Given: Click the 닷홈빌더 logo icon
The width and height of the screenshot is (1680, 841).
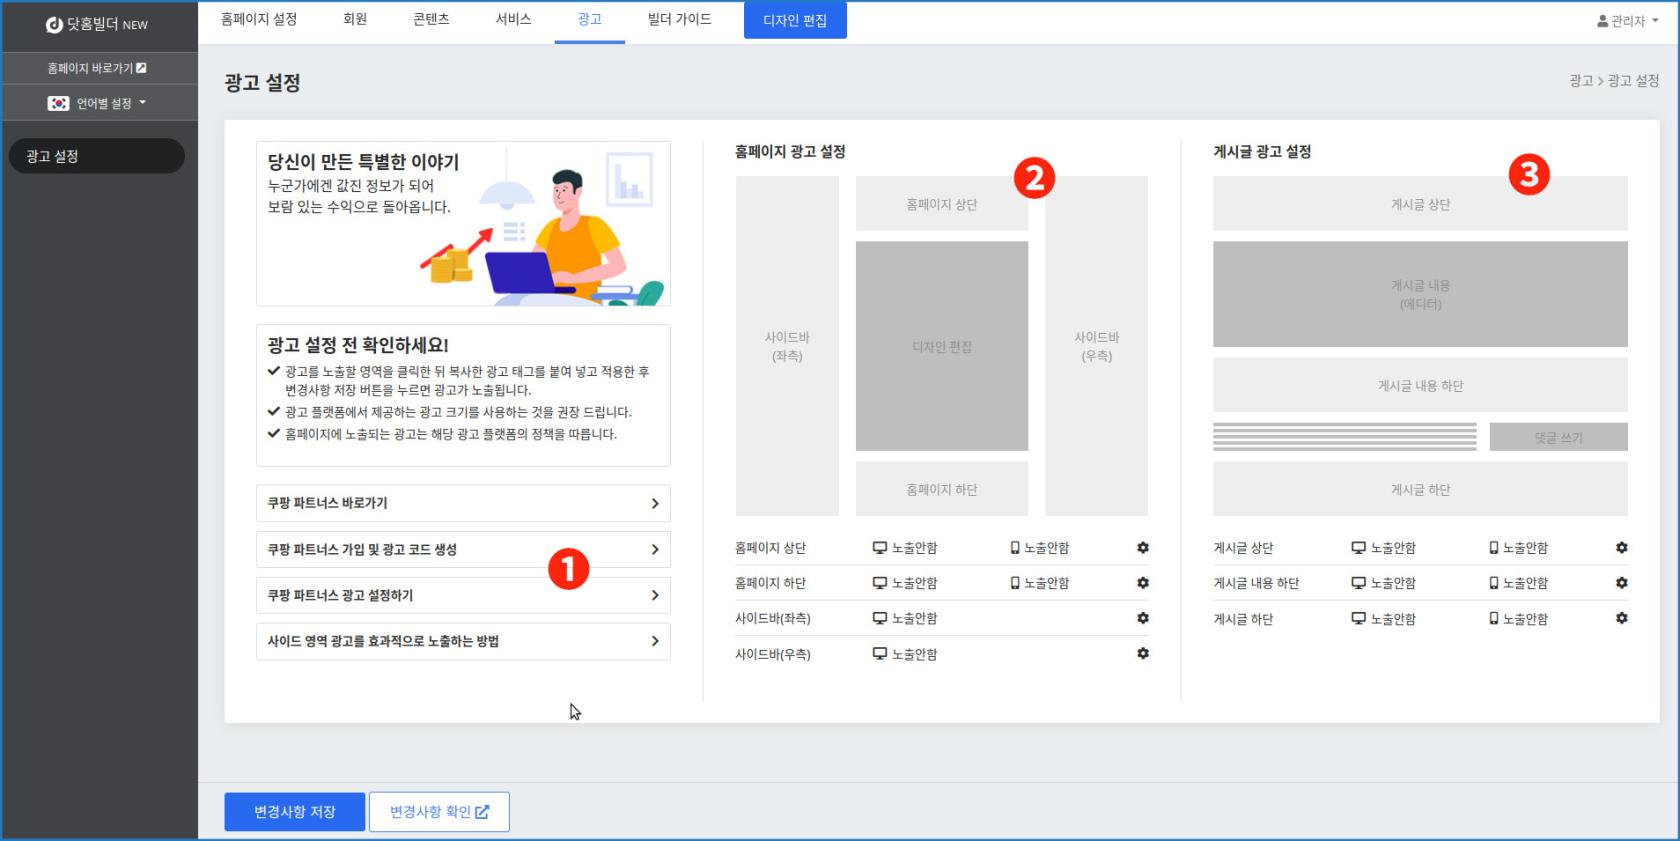Looking at the screenshot, I should coord(54,24).
